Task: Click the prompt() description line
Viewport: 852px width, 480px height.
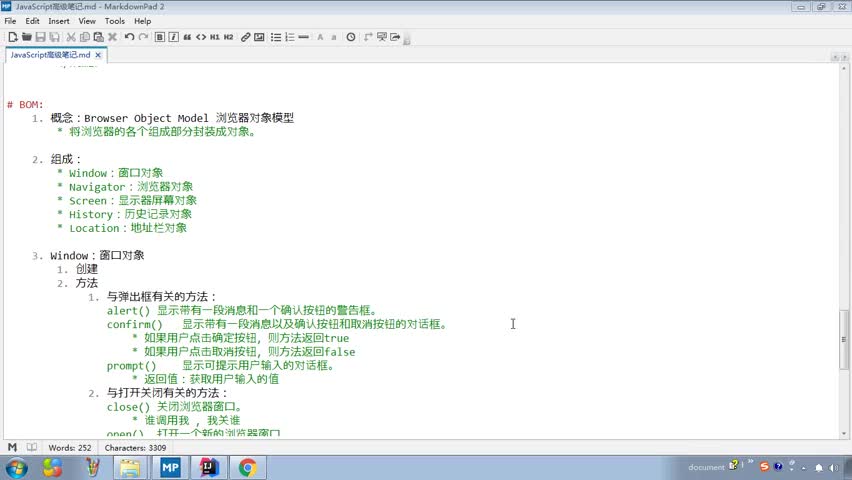Action: 221,365
